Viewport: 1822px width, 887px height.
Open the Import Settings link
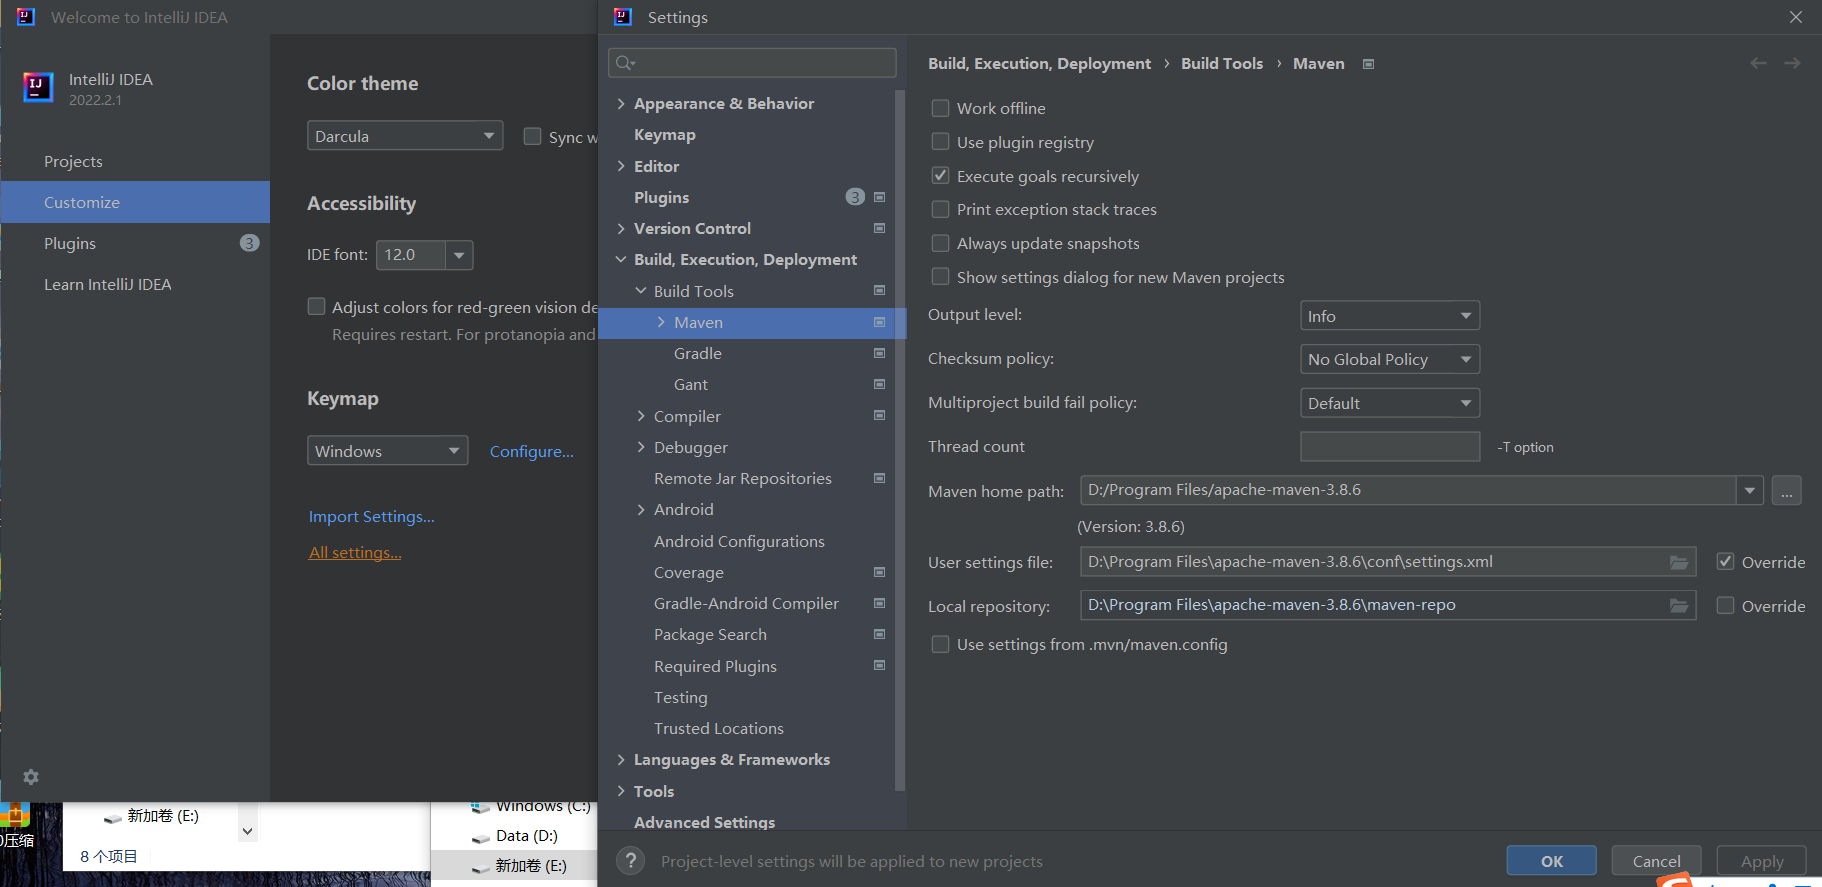coord(371,516)
